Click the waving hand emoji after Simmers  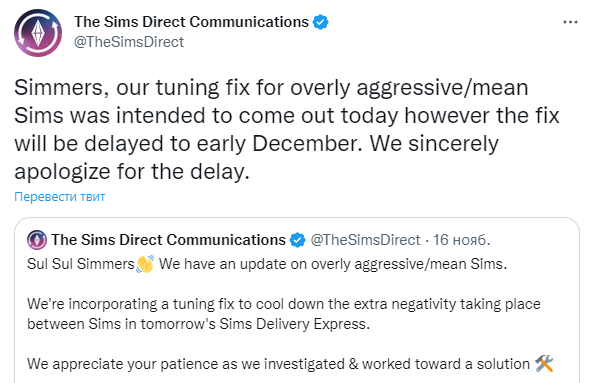(145, 264)
